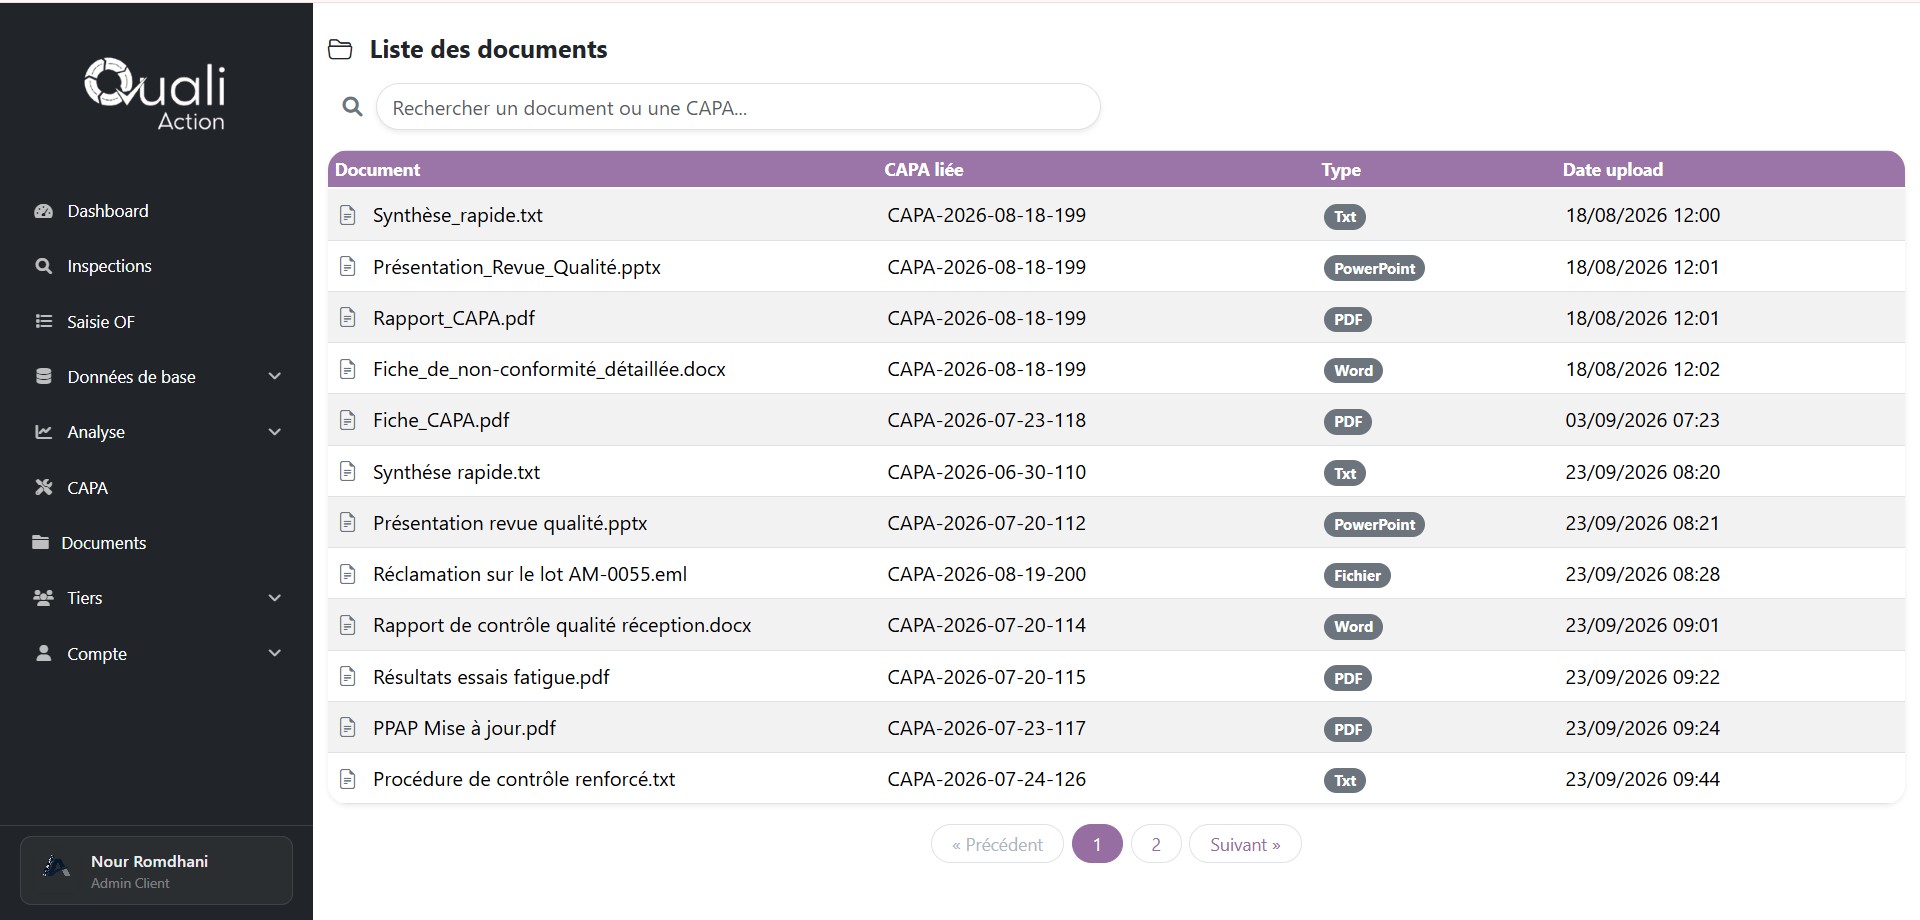
Task: Click file icon of Rapport_CAPA.pdf row
Action: point(347,318)
